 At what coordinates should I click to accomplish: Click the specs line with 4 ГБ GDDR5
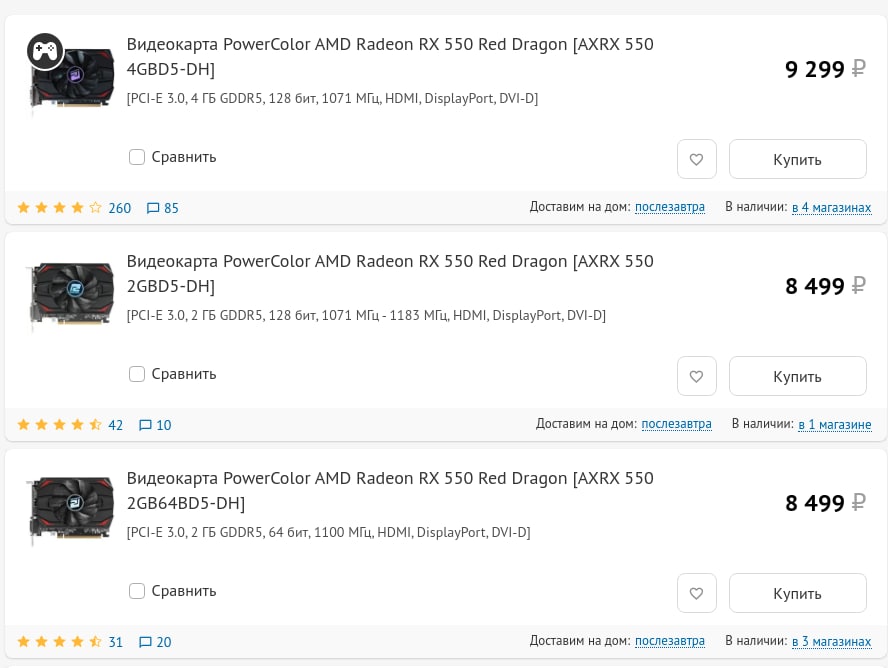[332, 99]
